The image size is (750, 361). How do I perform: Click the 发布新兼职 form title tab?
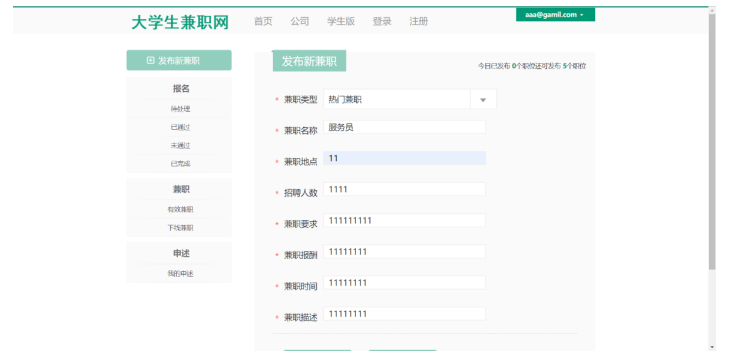pyautogui.click(x=309, y=61)
